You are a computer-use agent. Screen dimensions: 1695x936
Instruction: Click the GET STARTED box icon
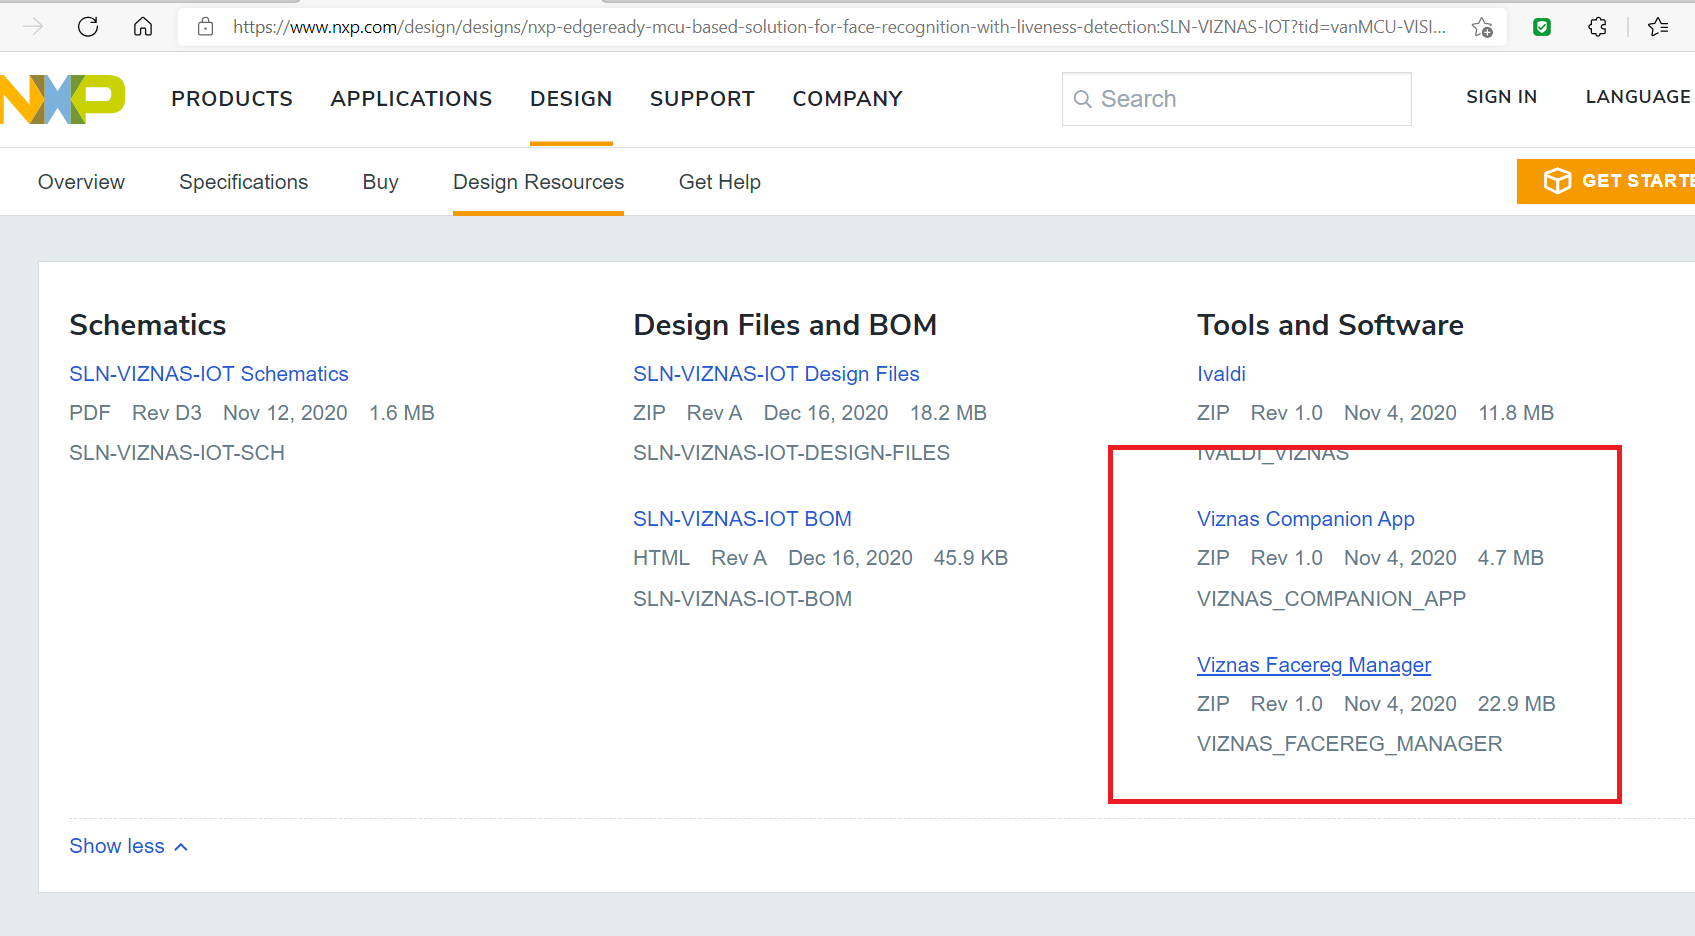click(x=1557, y=181)
